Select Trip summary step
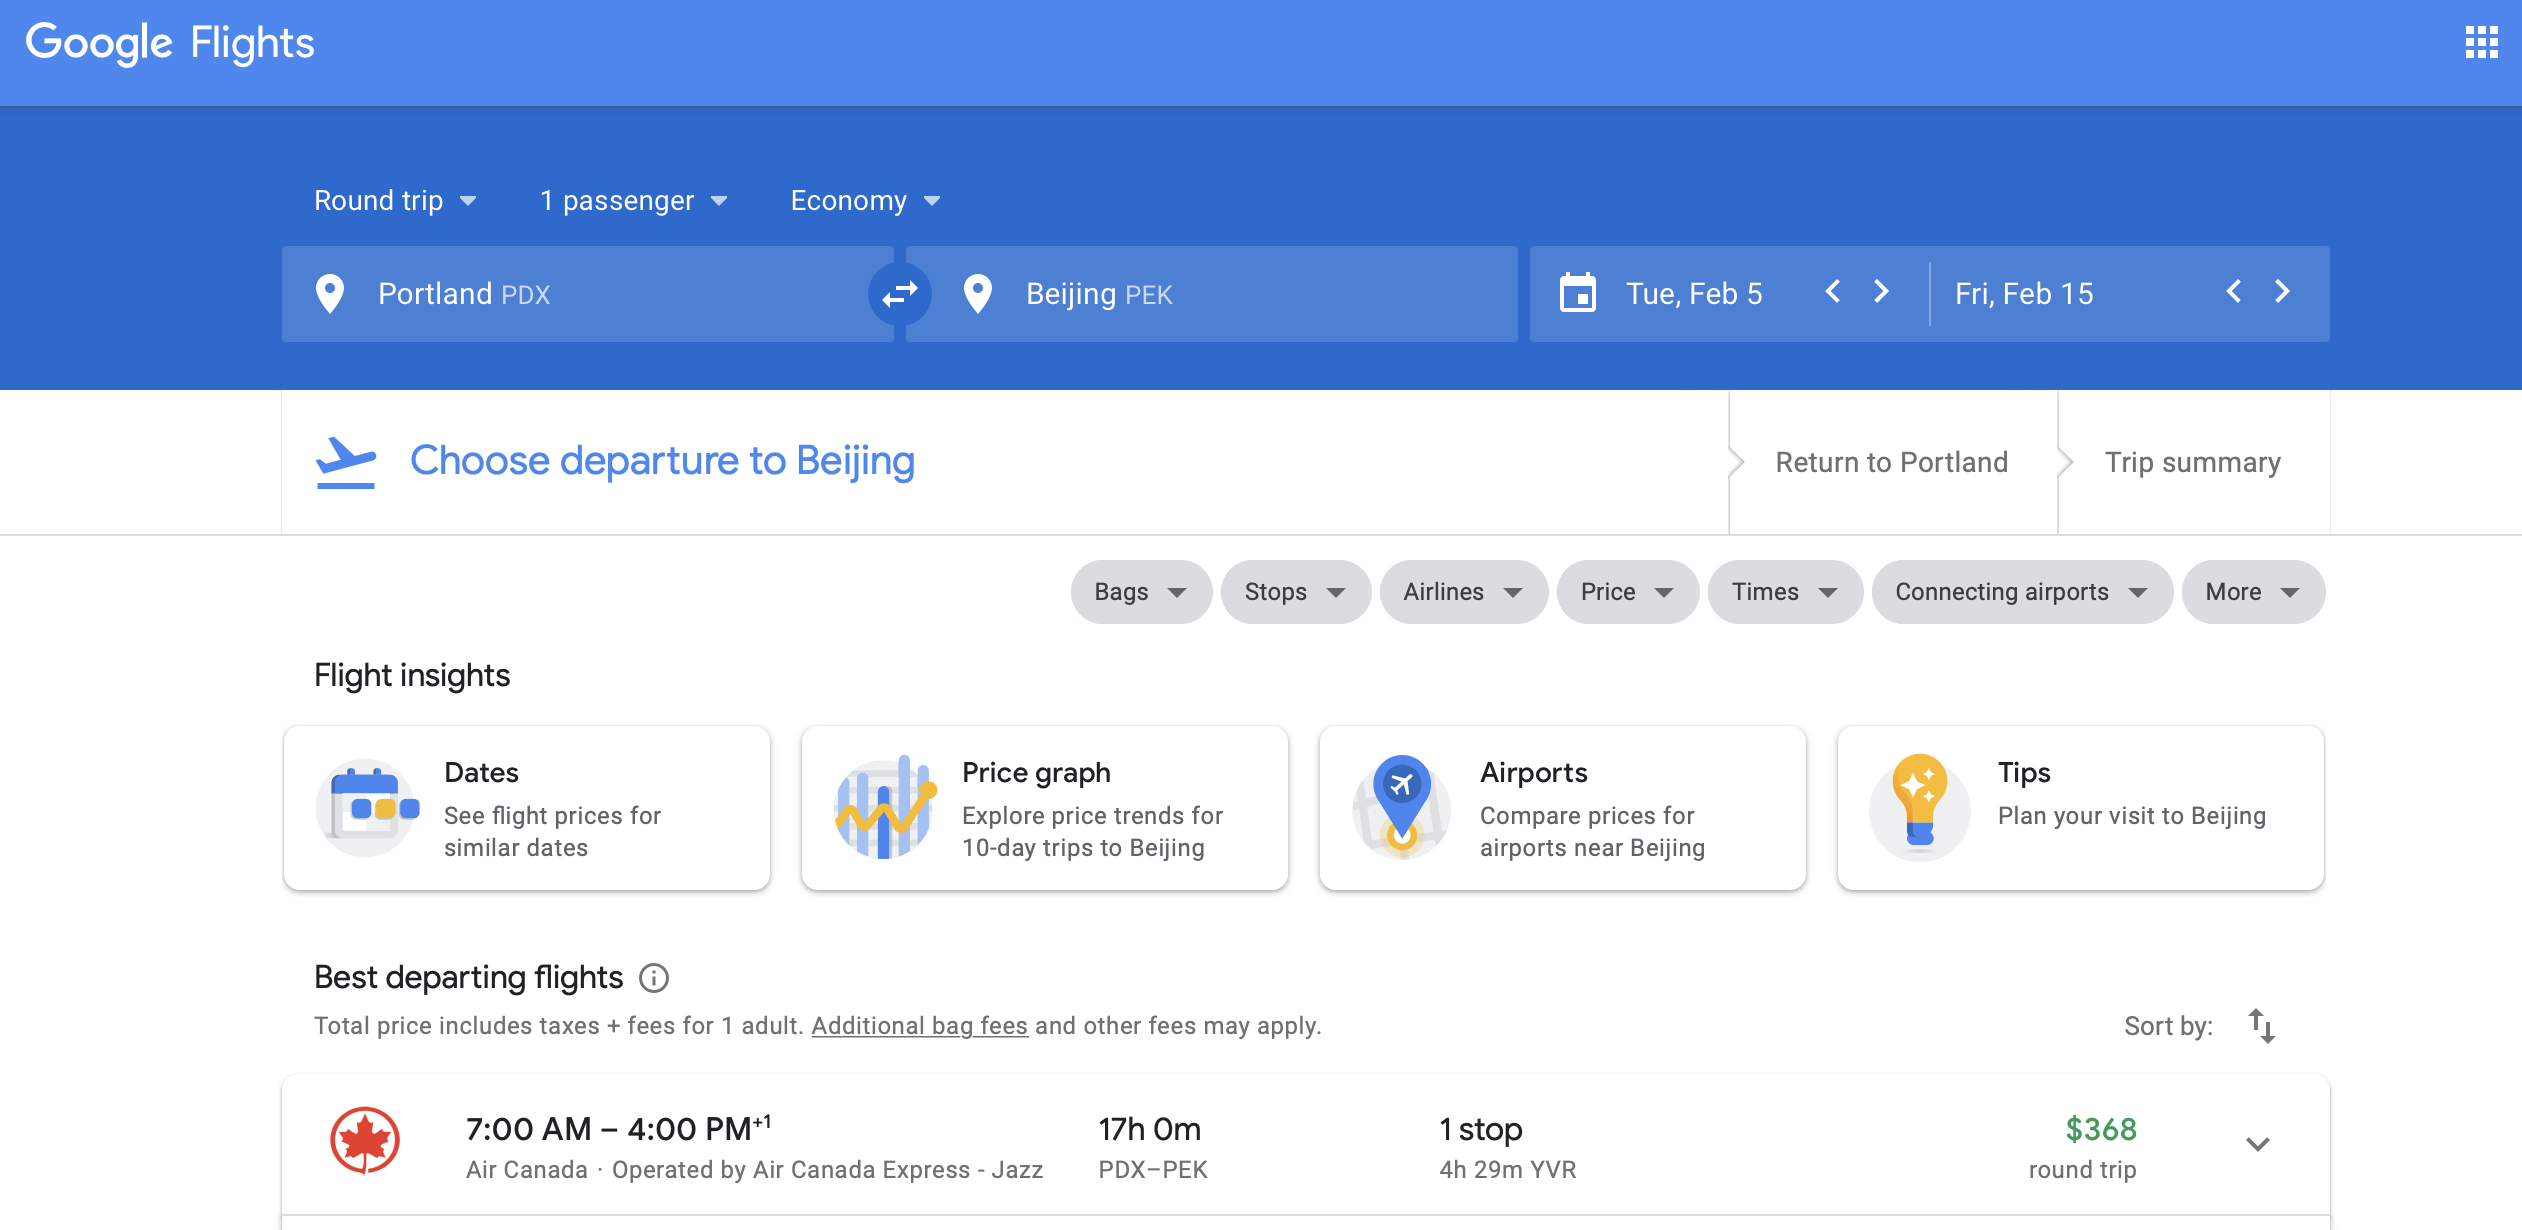The width and height of the screenshot is (2522, 1230). pos(2193,462)
